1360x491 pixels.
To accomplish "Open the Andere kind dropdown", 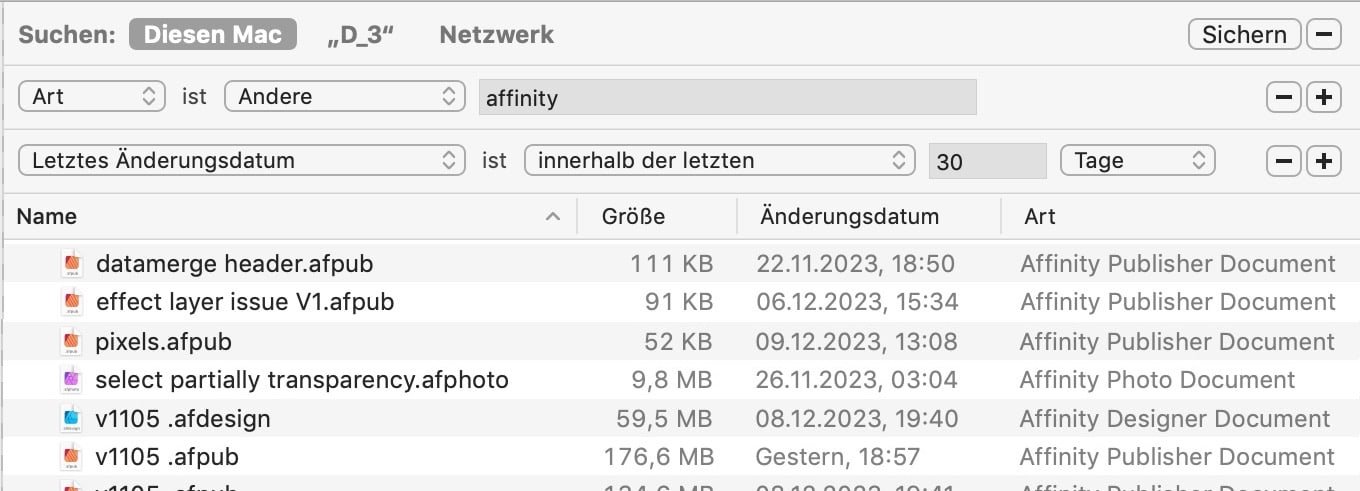I will point(345,97).
